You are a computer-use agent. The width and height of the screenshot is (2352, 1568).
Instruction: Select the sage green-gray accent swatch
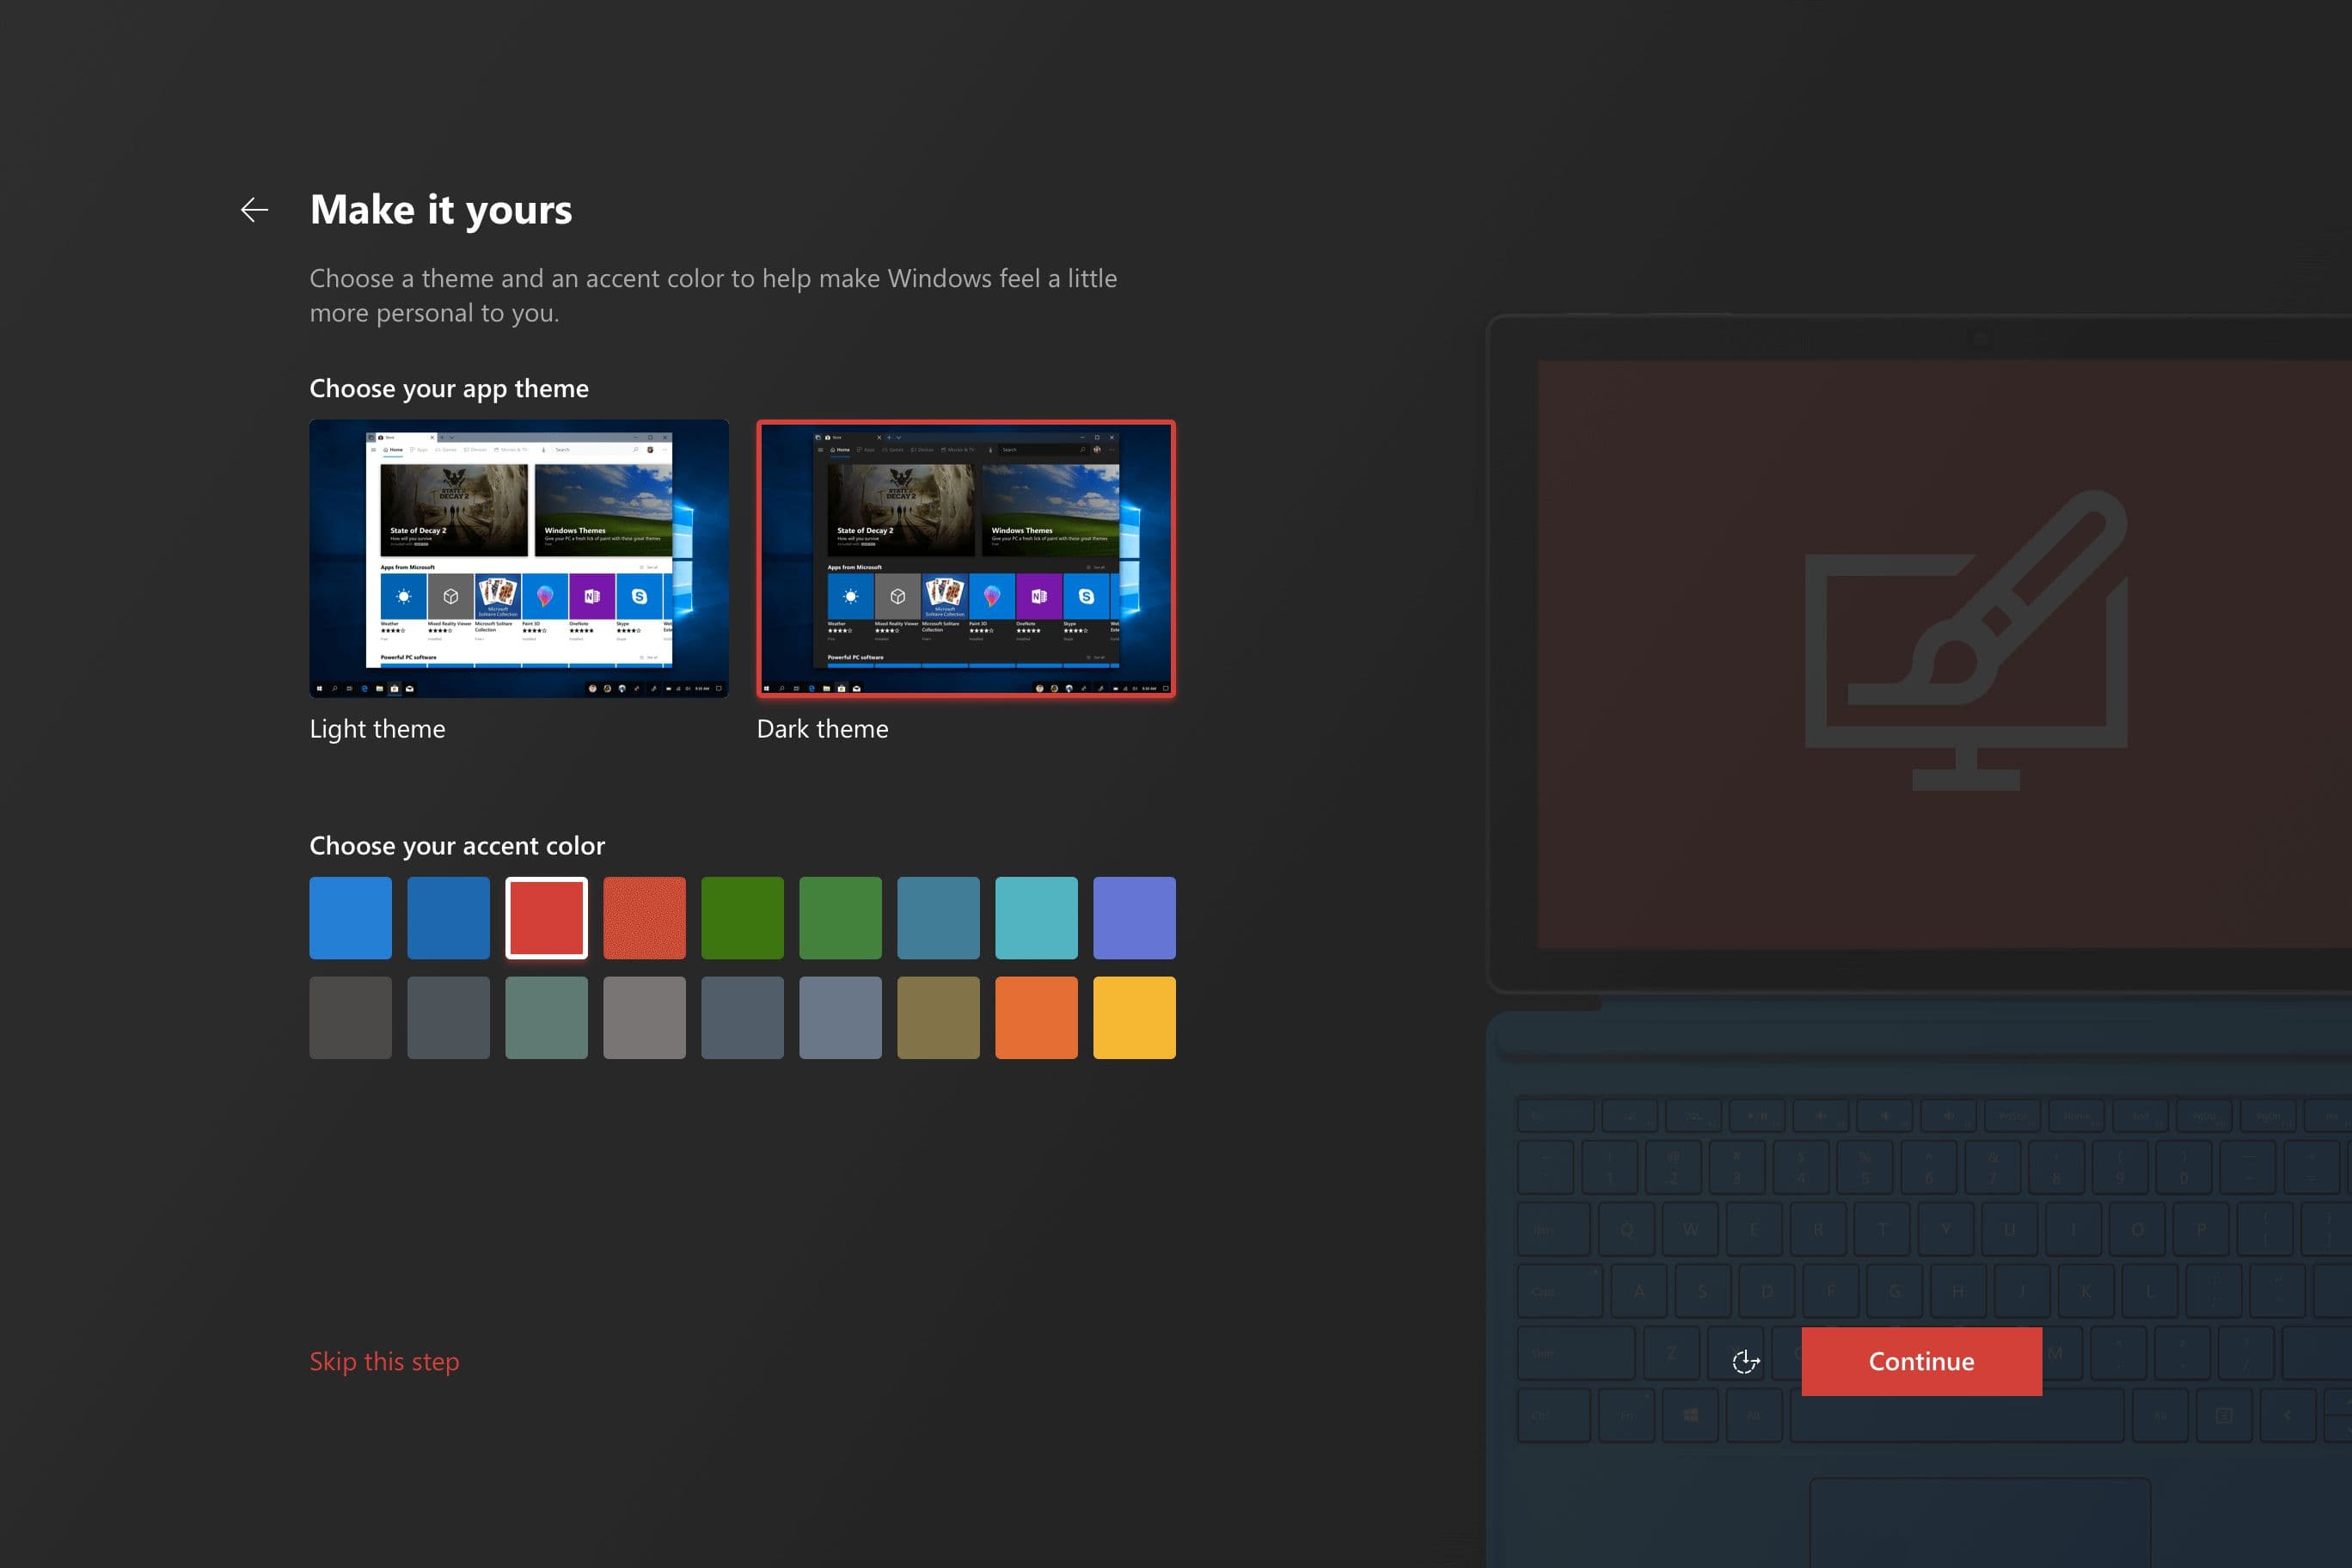546,1017
